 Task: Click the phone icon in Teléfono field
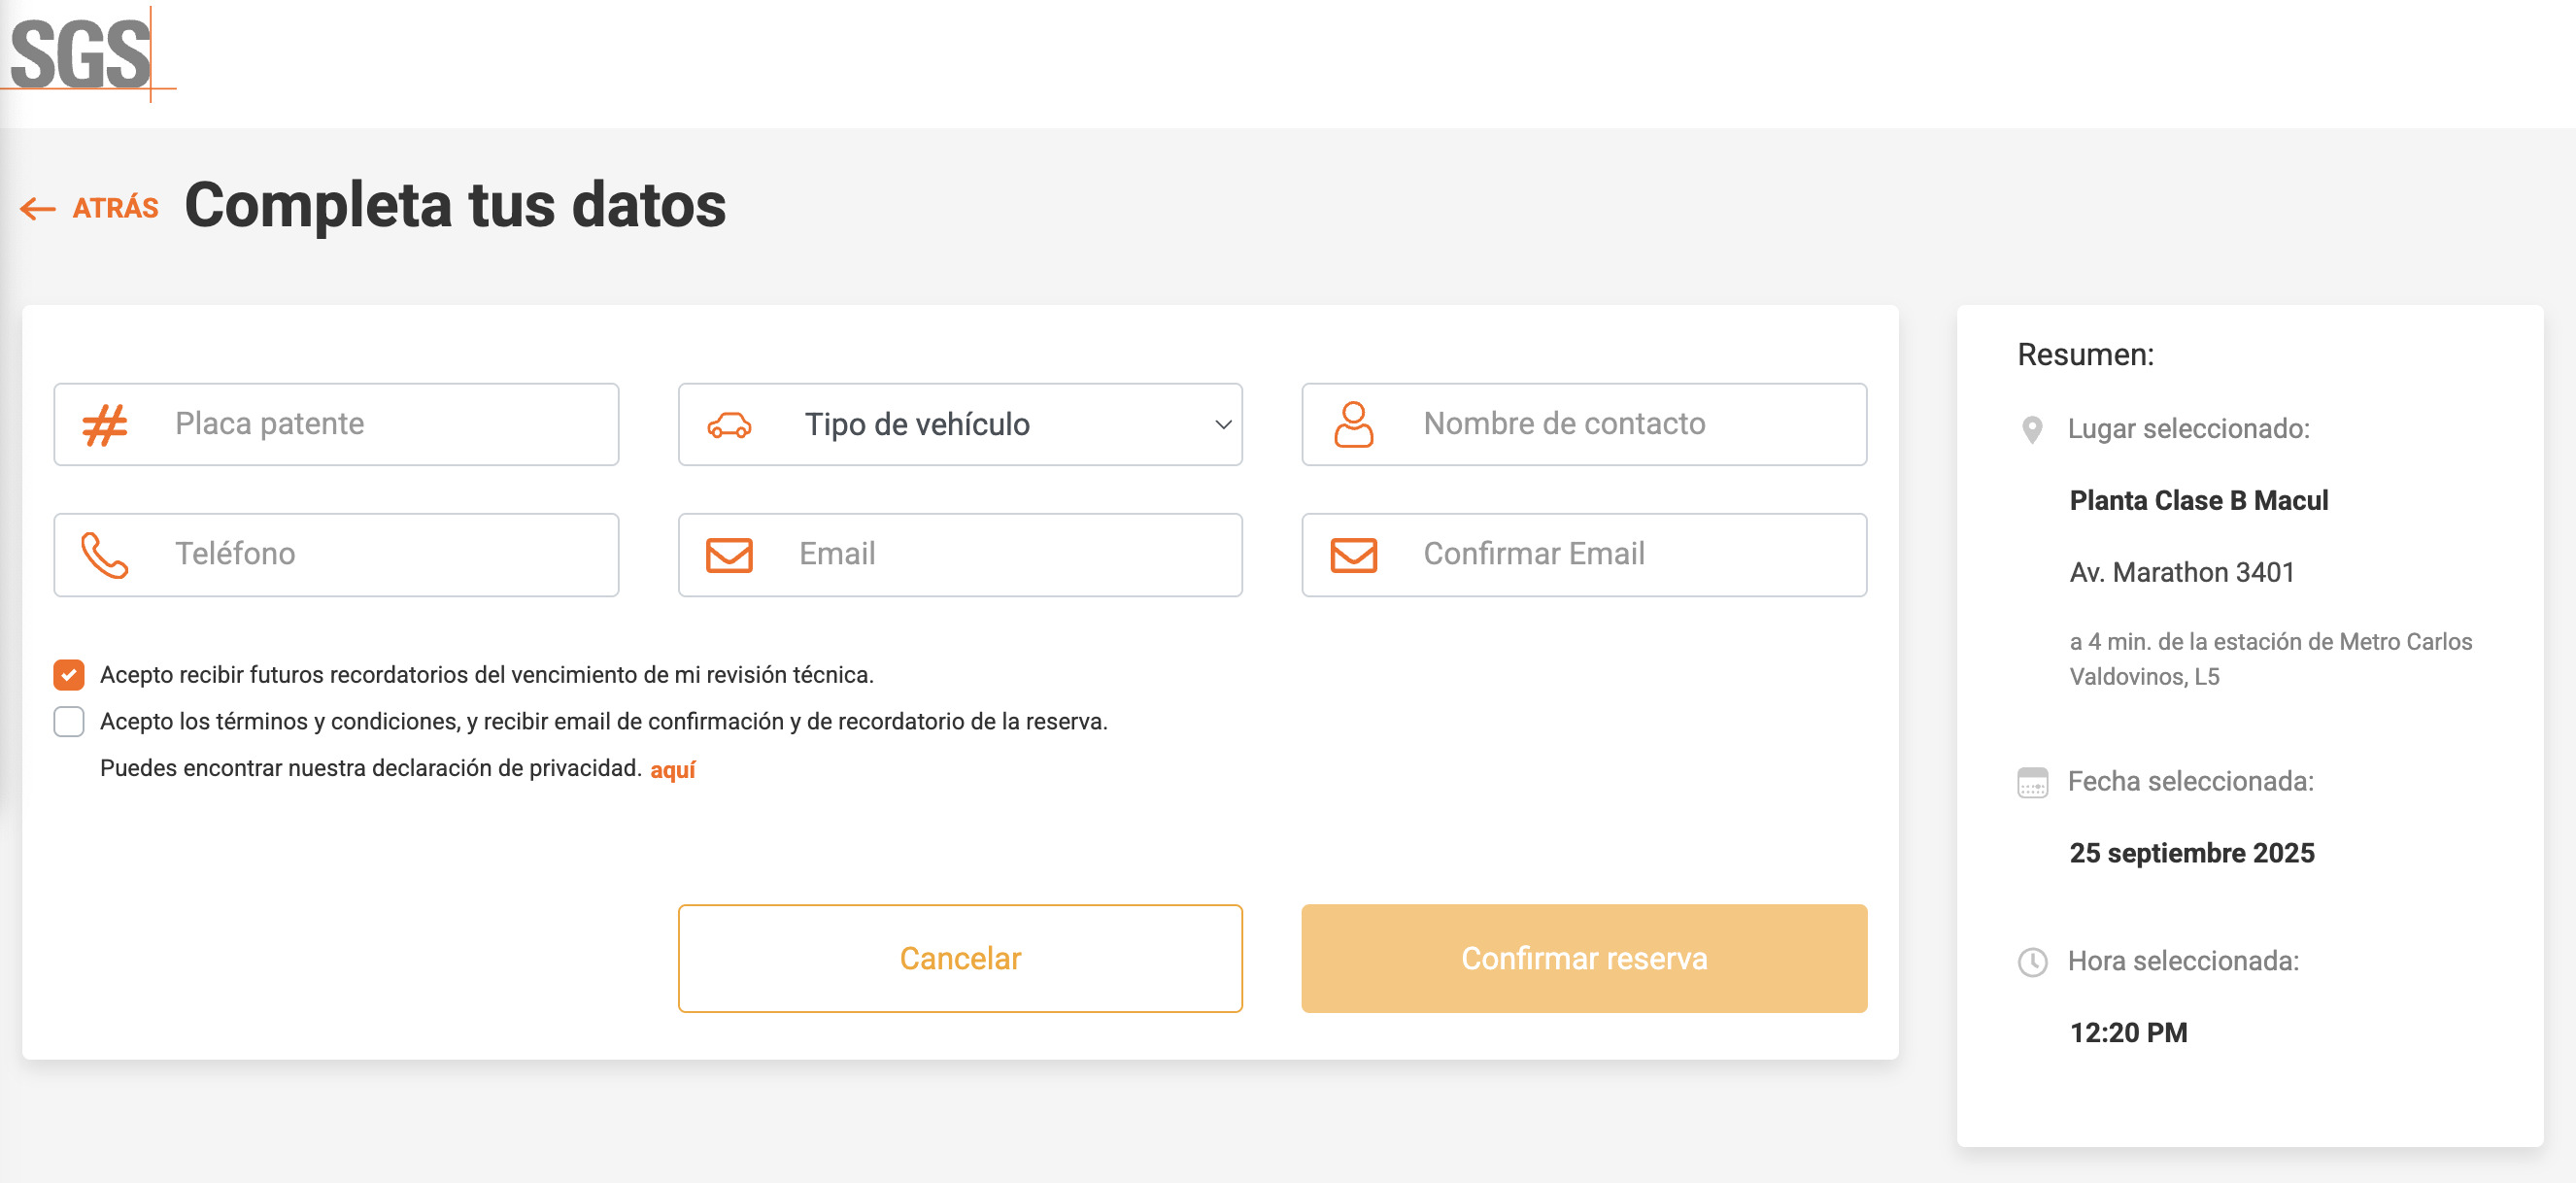[x=104, y=554]
